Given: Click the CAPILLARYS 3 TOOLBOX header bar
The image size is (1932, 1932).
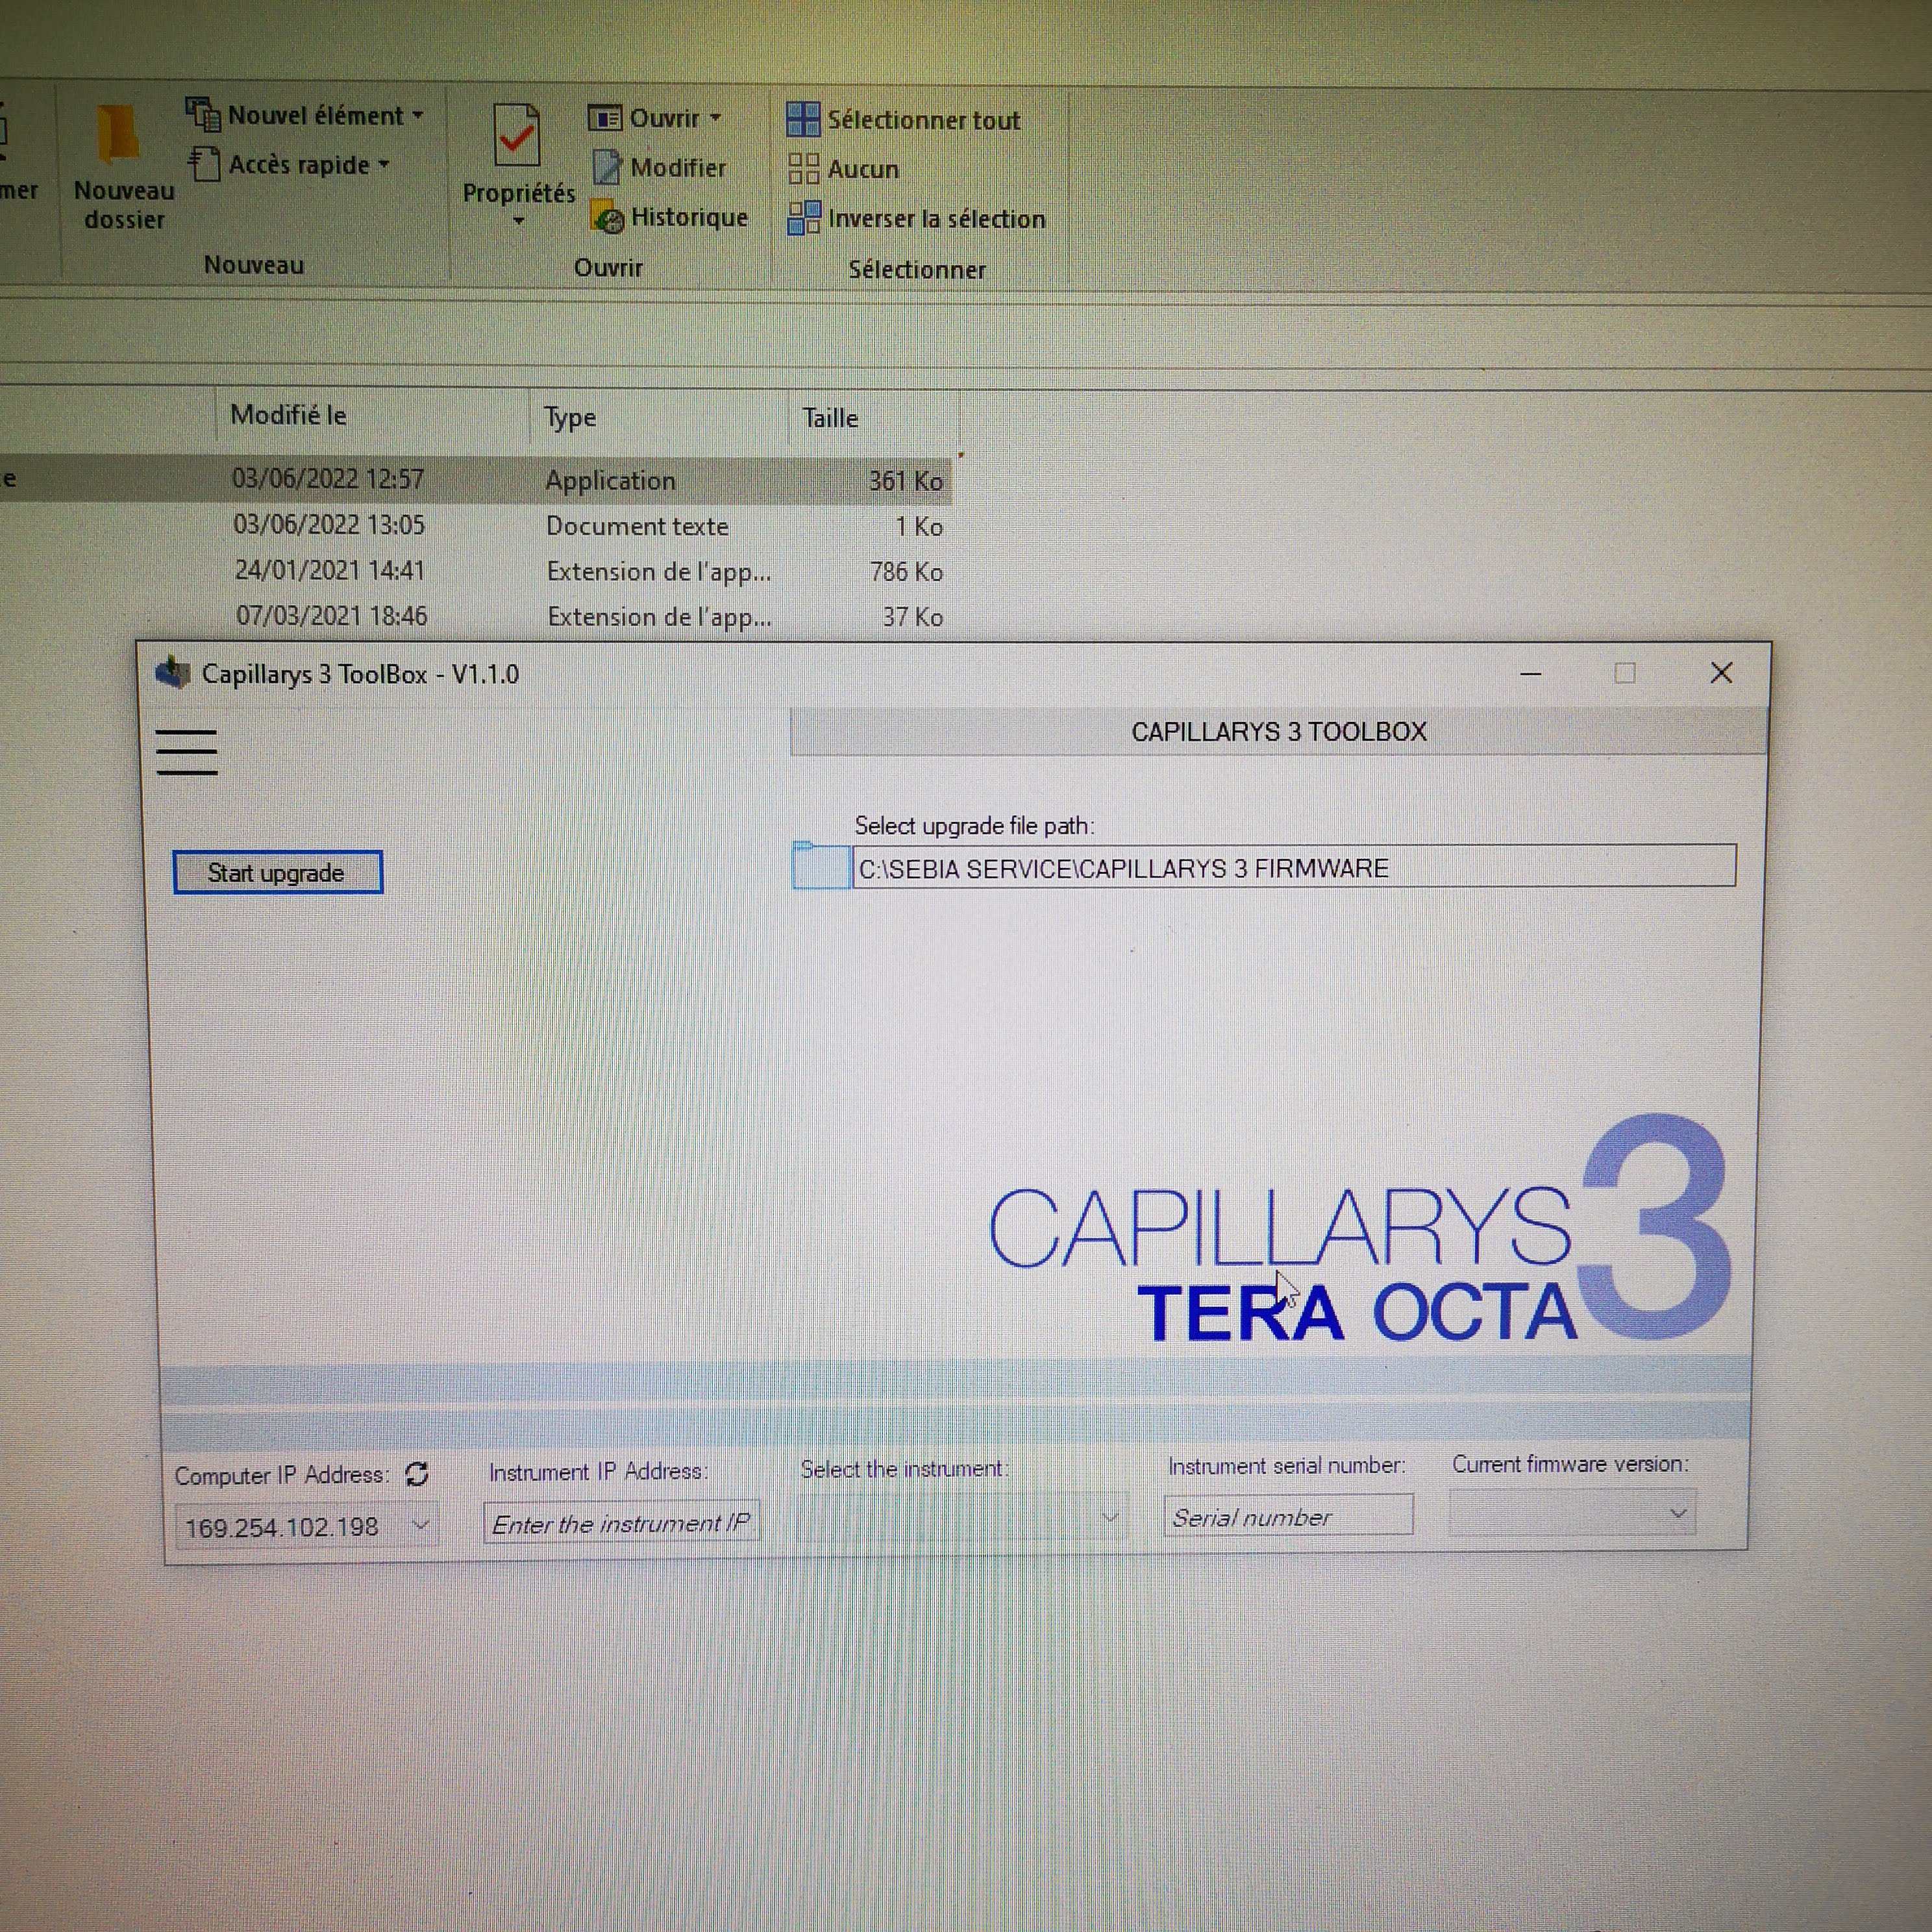Looking at the screenshot, I should click(x=1278, y=731).
